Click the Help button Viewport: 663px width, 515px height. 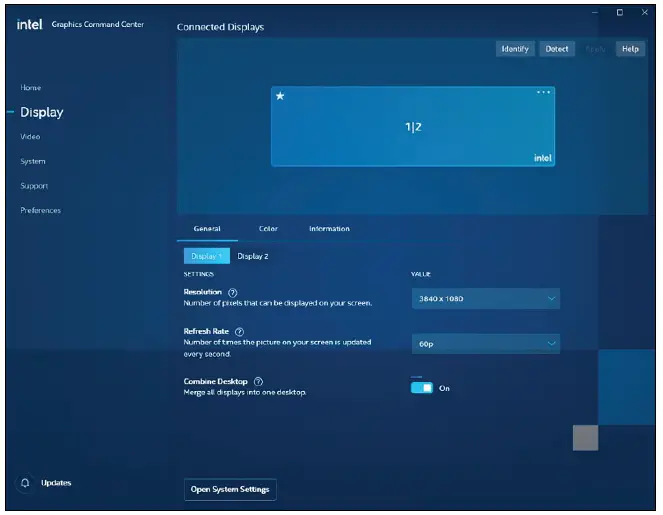[x=630, y=49]
